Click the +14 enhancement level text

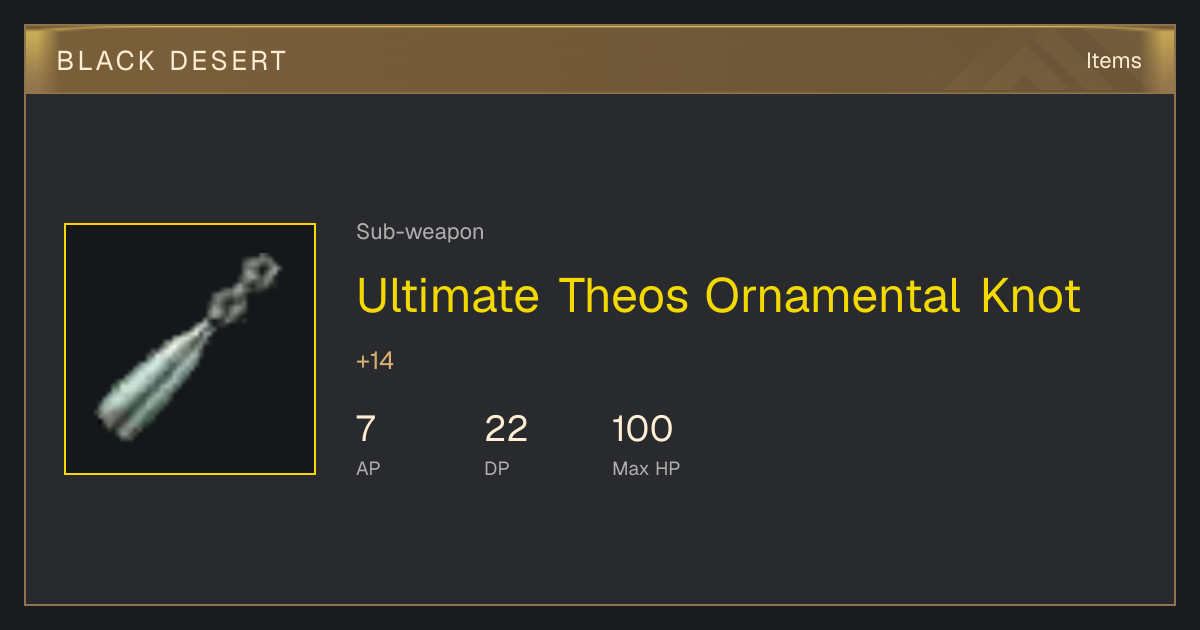375,361
